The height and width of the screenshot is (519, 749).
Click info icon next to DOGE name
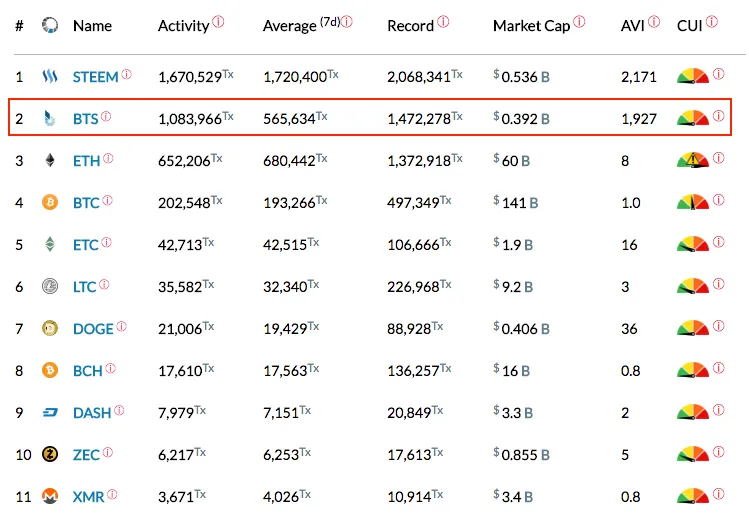(121, 326)
